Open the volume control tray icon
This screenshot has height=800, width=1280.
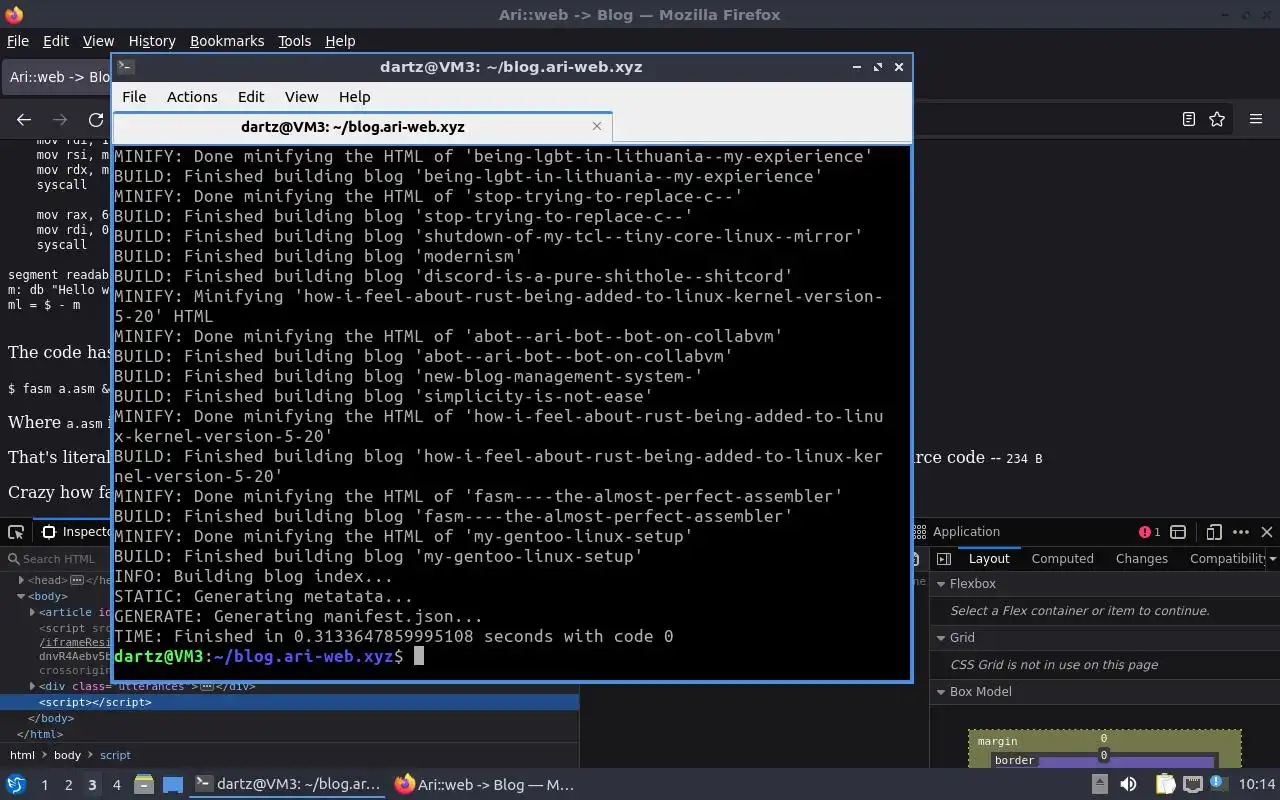(1128, 784)
